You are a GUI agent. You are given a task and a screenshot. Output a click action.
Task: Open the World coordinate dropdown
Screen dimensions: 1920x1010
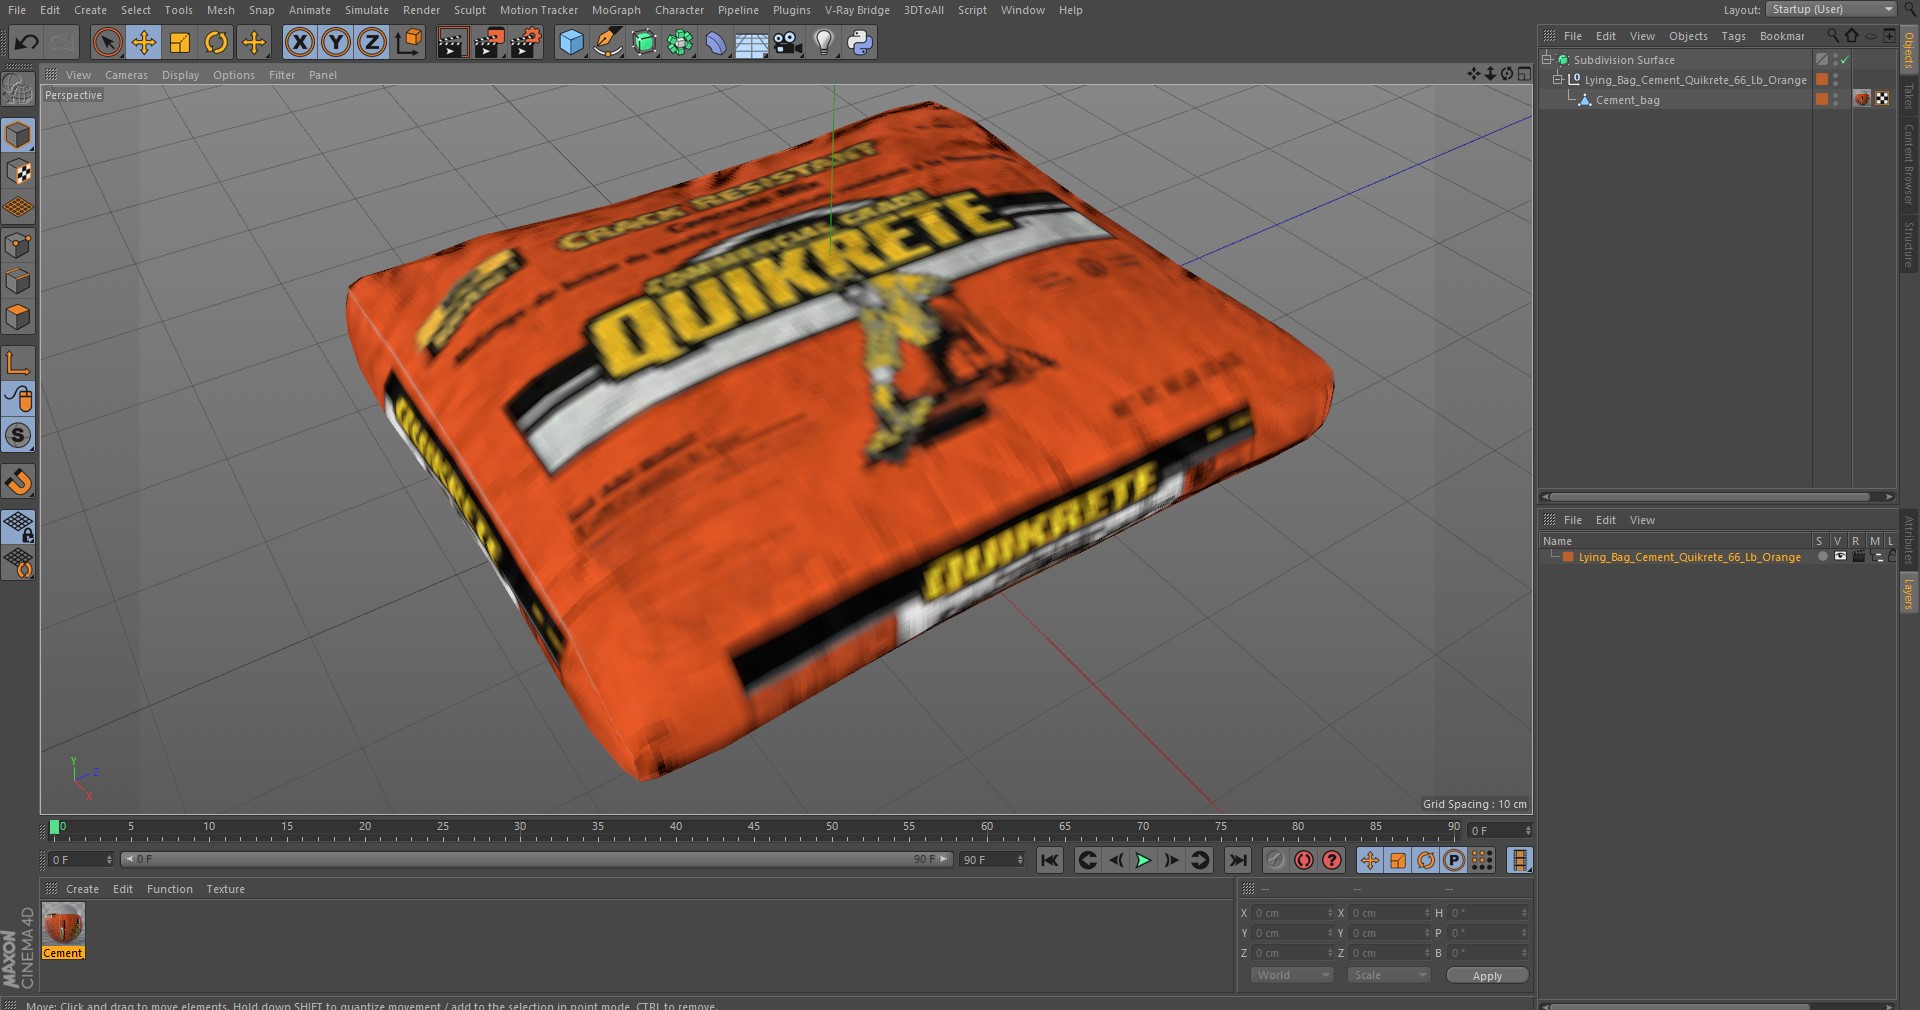1292,975
